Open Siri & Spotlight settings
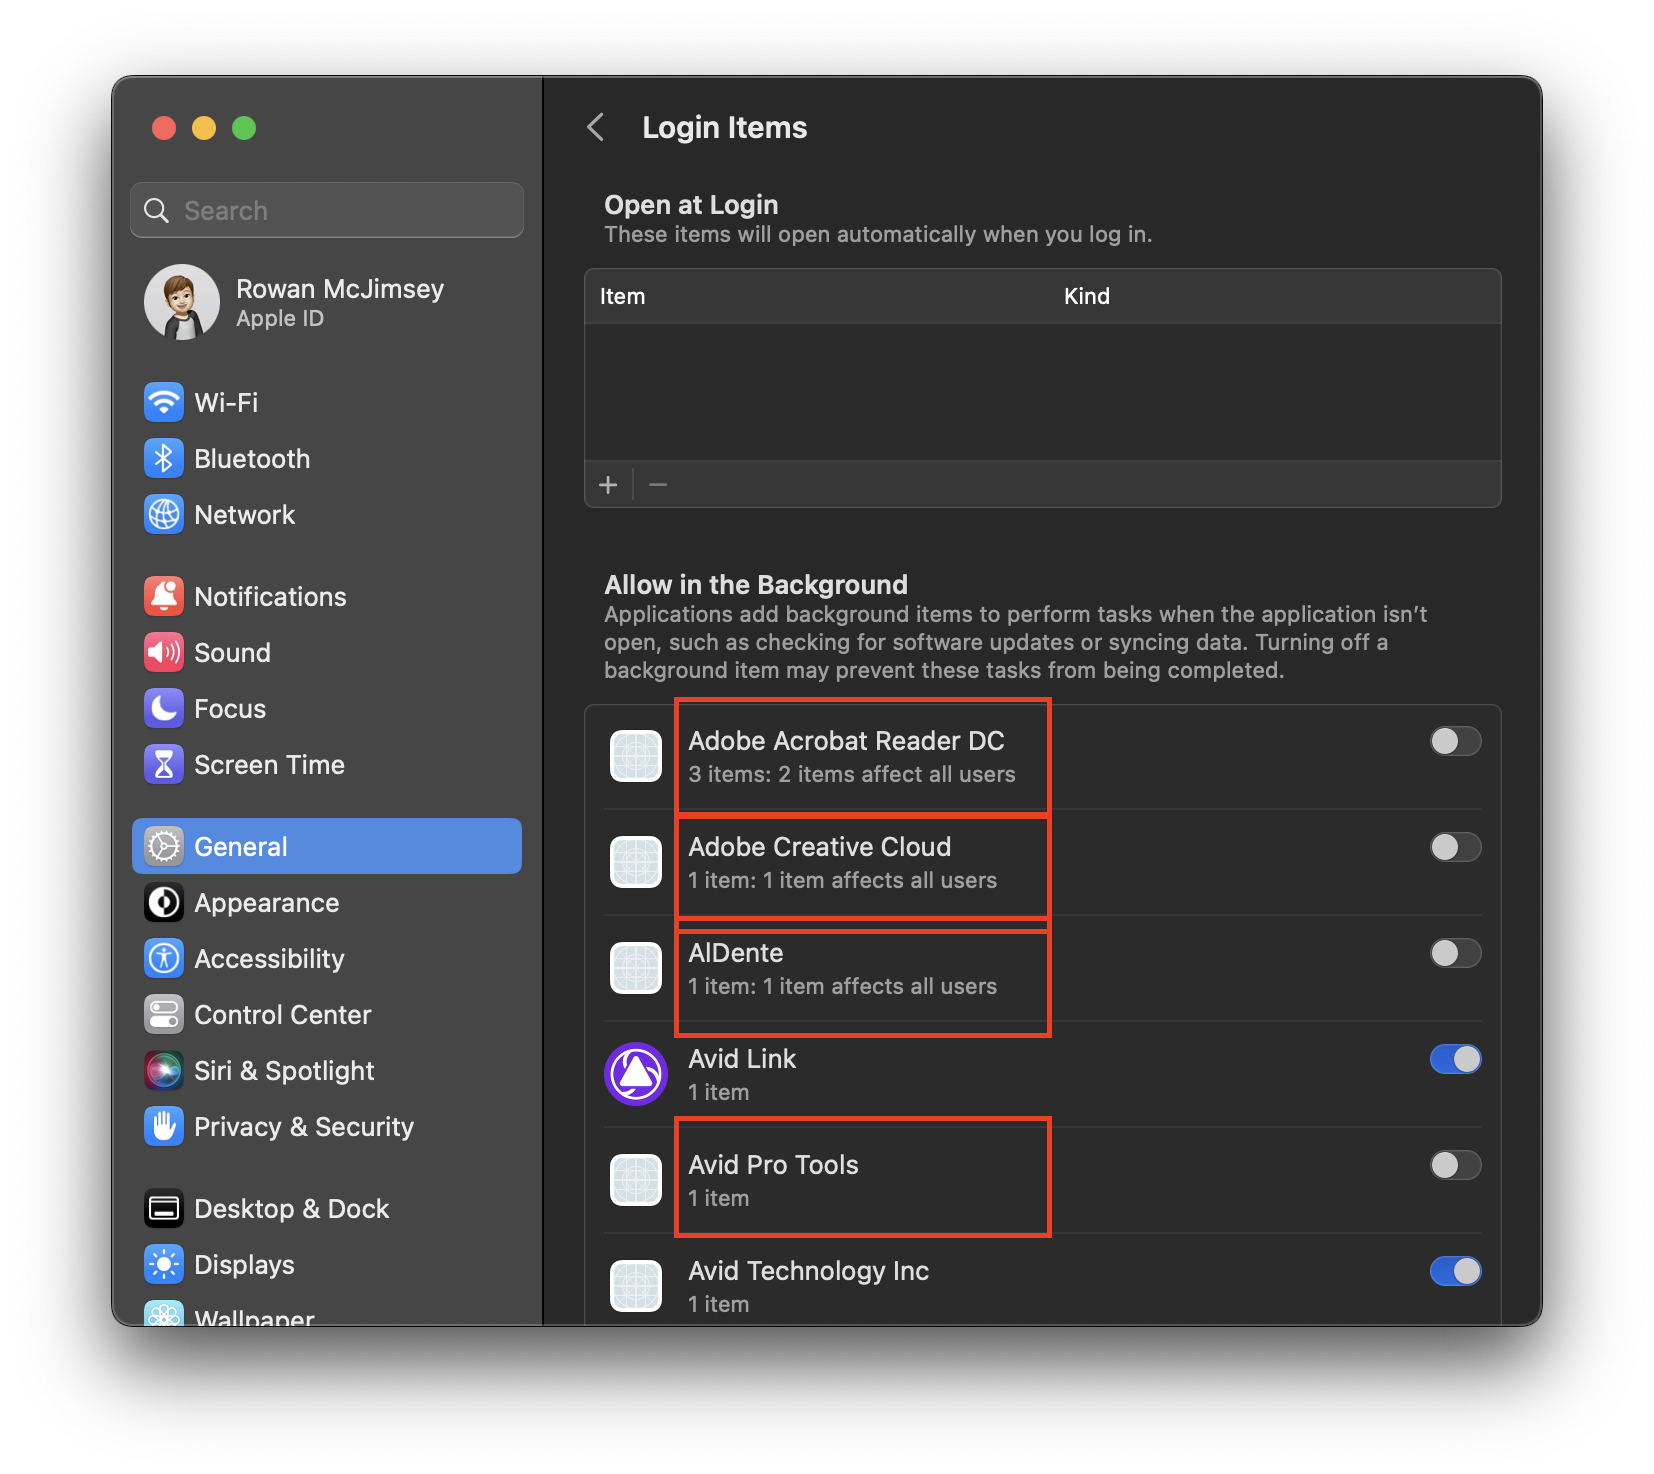The image size is (1654, 1474). pos(327,1070)
